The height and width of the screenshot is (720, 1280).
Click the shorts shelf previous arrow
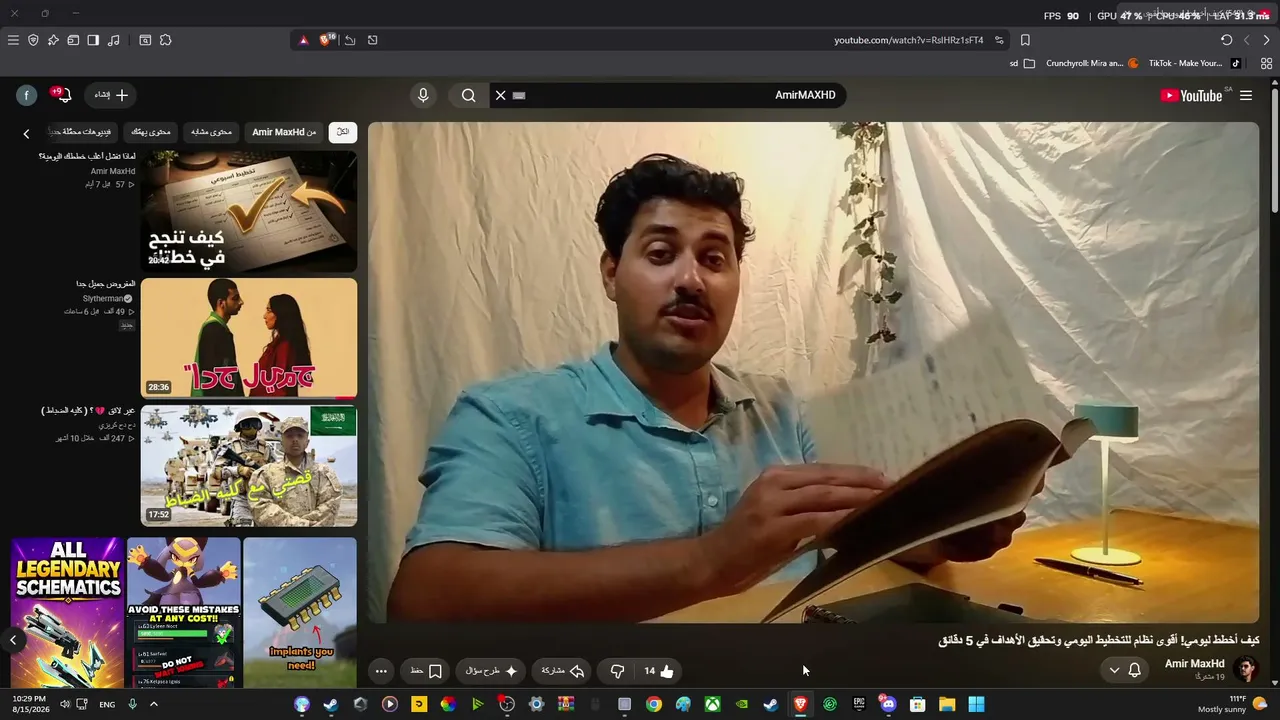pyautogui.click(x=13, y=640)
